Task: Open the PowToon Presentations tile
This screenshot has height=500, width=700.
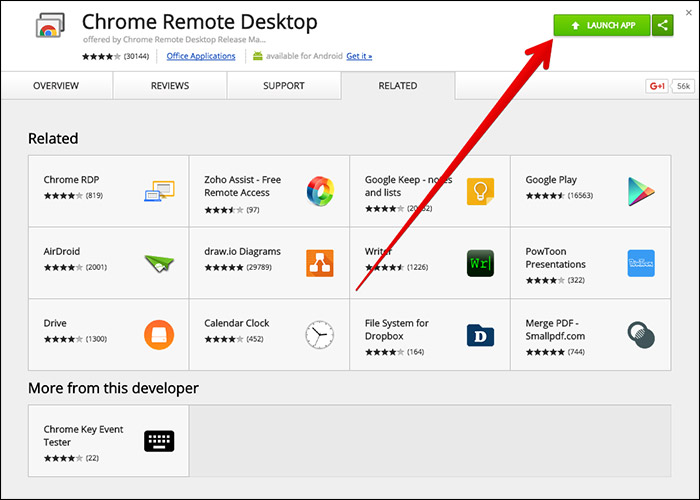Action: [x=590, y=263]
